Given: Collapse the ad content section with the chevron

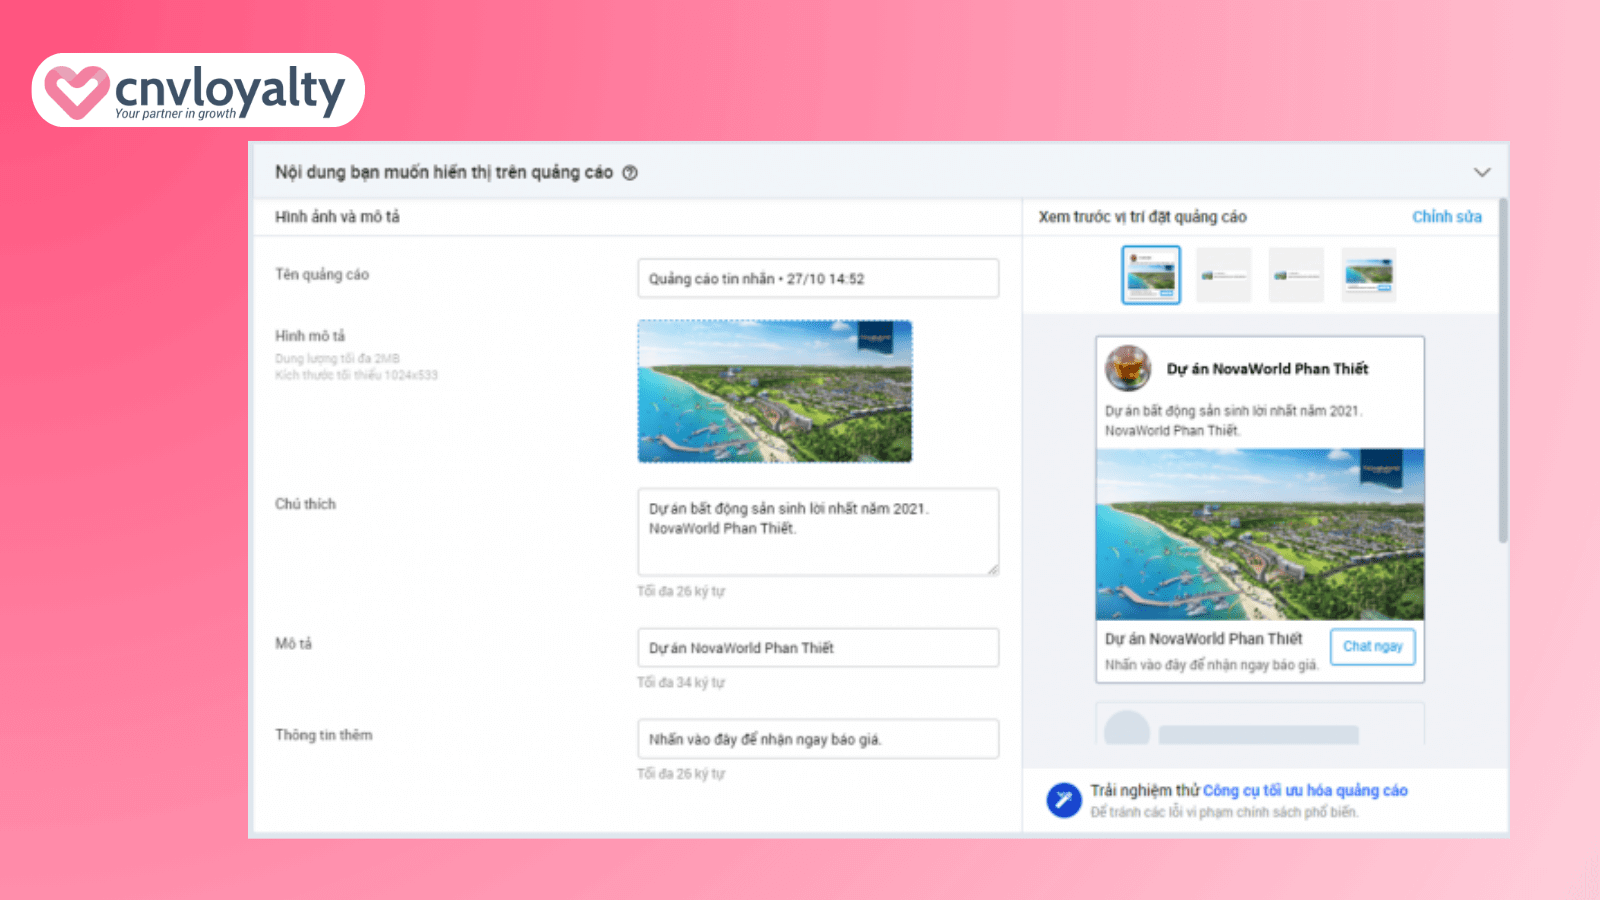Looking at the screenshot, I should tap(1481, 172).
